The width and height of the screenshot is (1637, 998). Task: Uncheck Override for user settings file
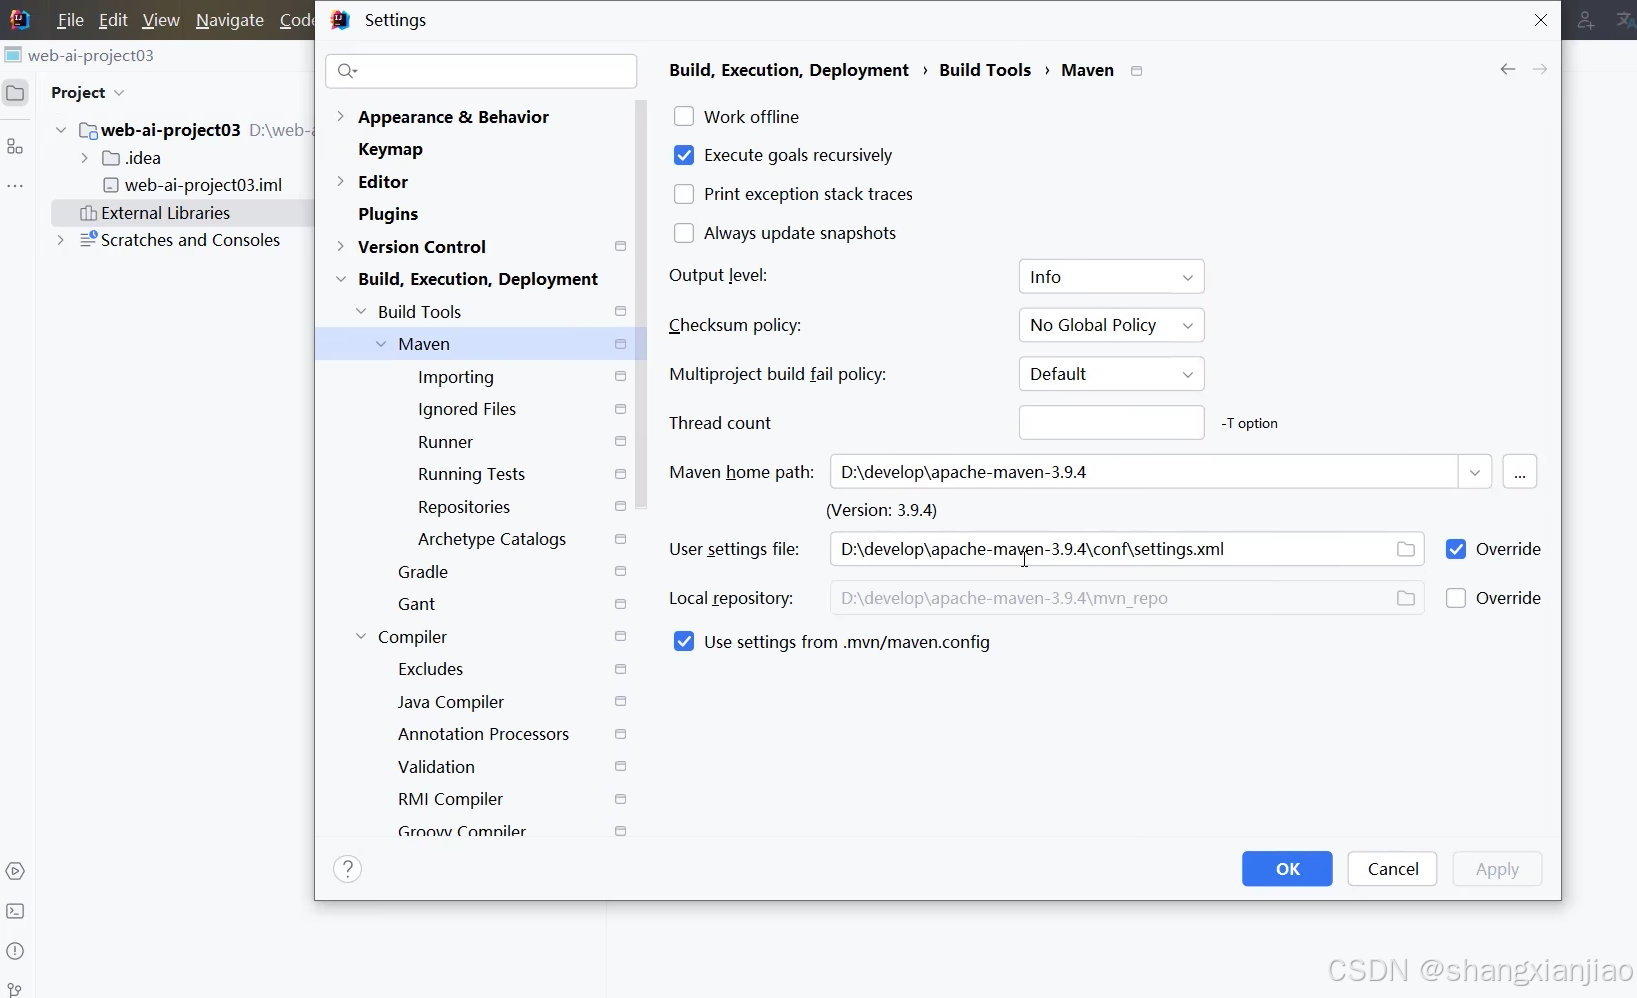tap(1456, 549)
